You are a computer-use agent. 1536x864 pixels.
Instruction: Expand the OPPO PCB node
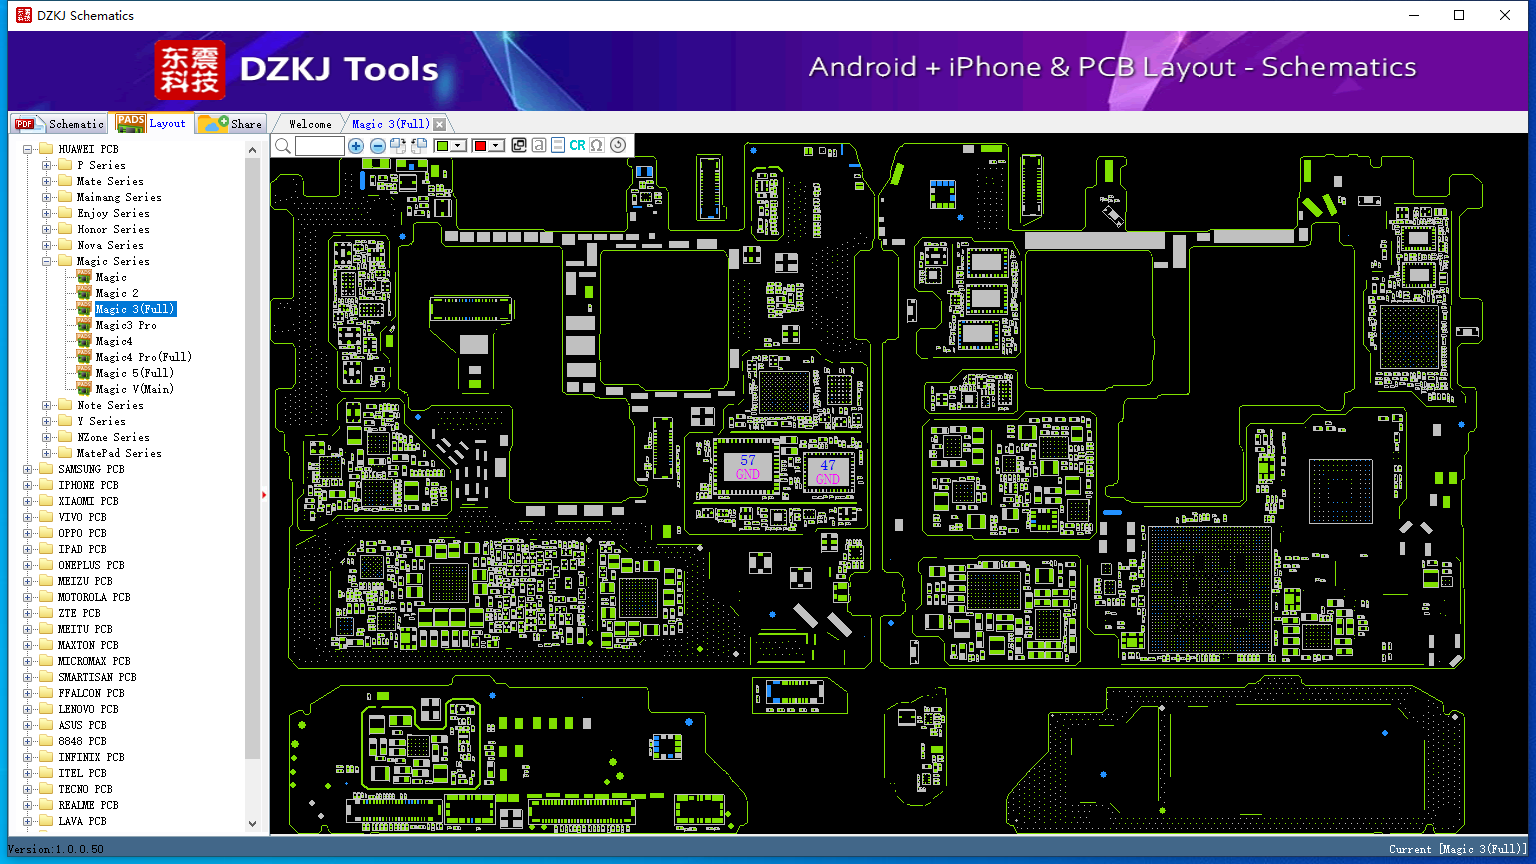28,533
